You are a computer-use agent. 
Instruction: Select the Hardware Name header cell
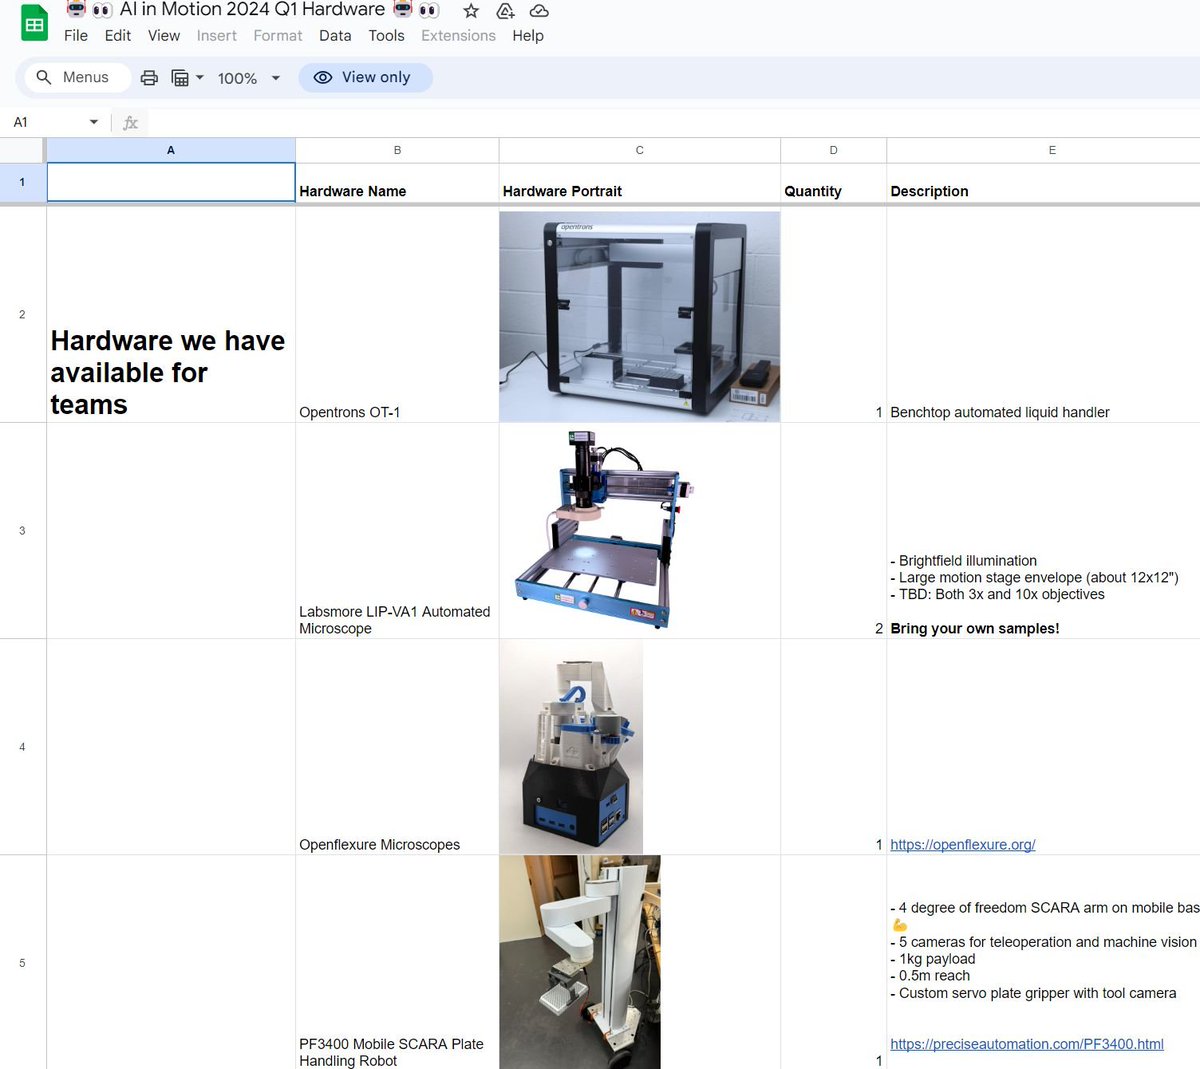397,183
